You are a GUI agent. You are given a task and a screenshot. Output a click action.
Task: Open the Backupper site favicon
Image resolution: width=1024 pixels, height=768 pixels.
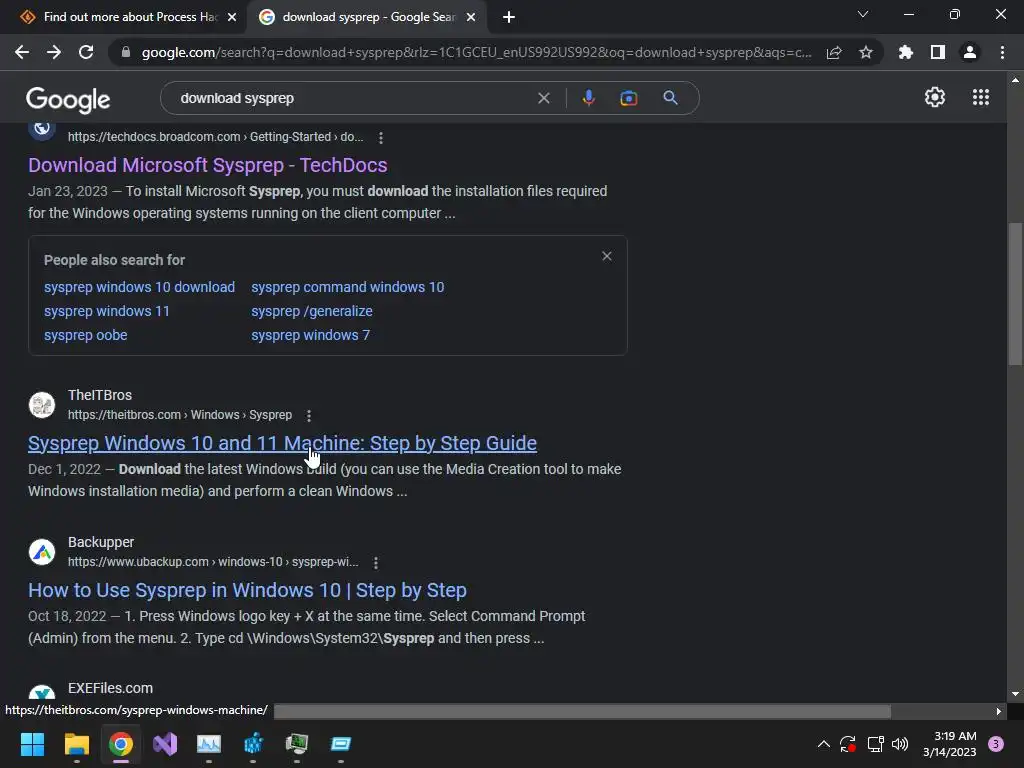pyautogui.click(x=42, y=552)
